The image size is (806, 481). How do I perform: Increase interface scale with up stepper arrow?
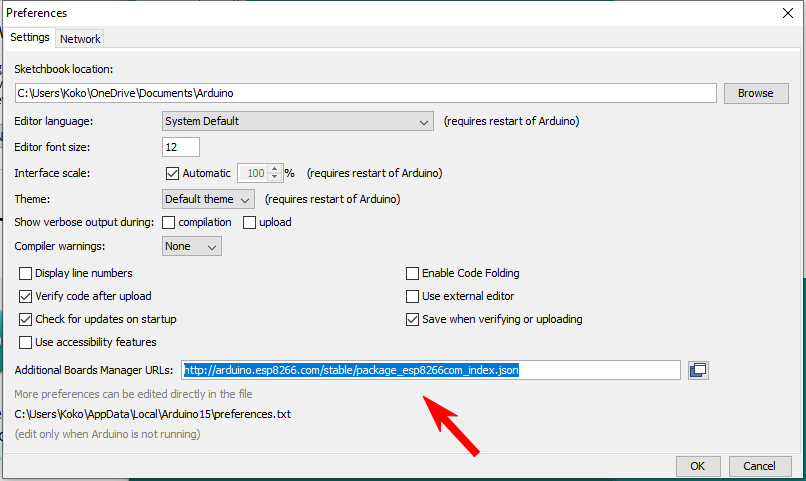(x=274, y=169)
